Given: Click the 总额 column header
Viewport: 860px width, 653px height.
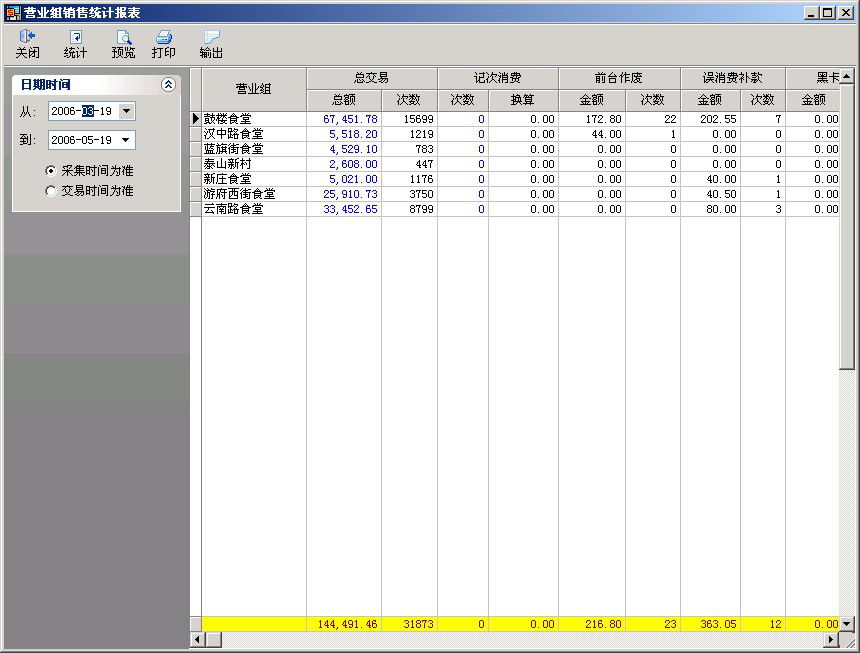Looking at the screenshot, I should point(344,100).
